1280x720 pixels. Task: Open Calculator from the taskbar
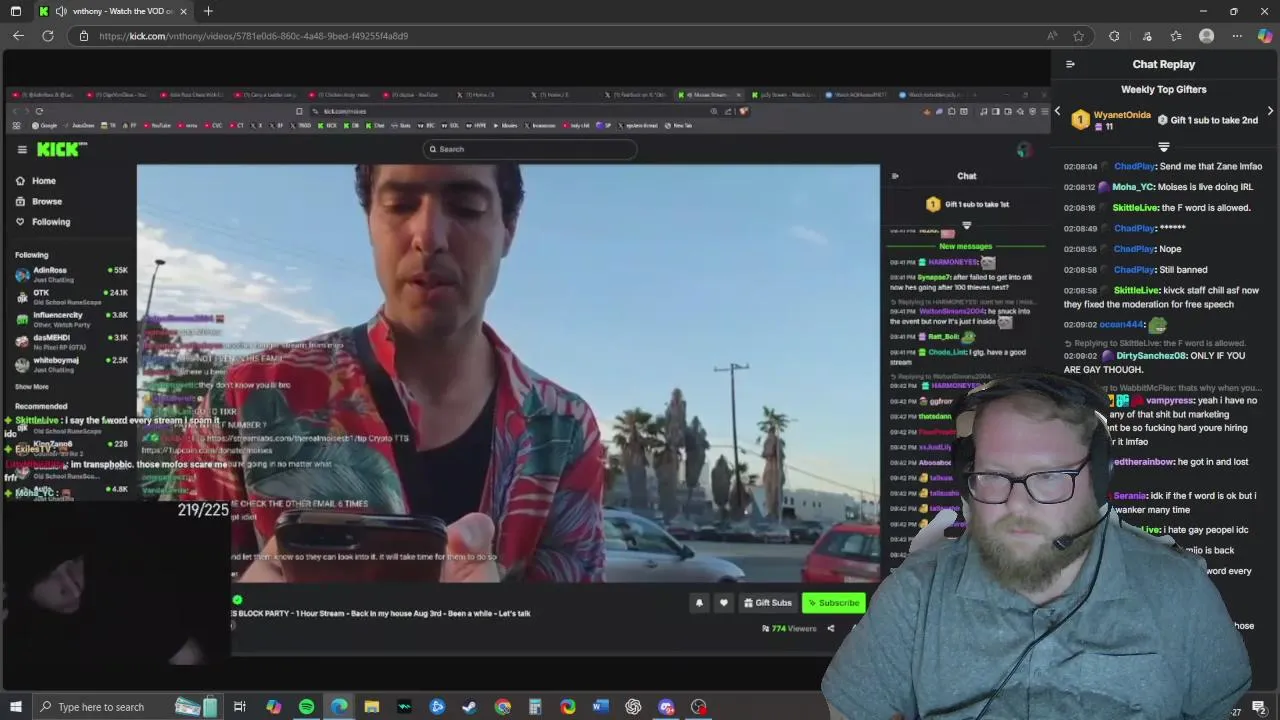point(535,707)
